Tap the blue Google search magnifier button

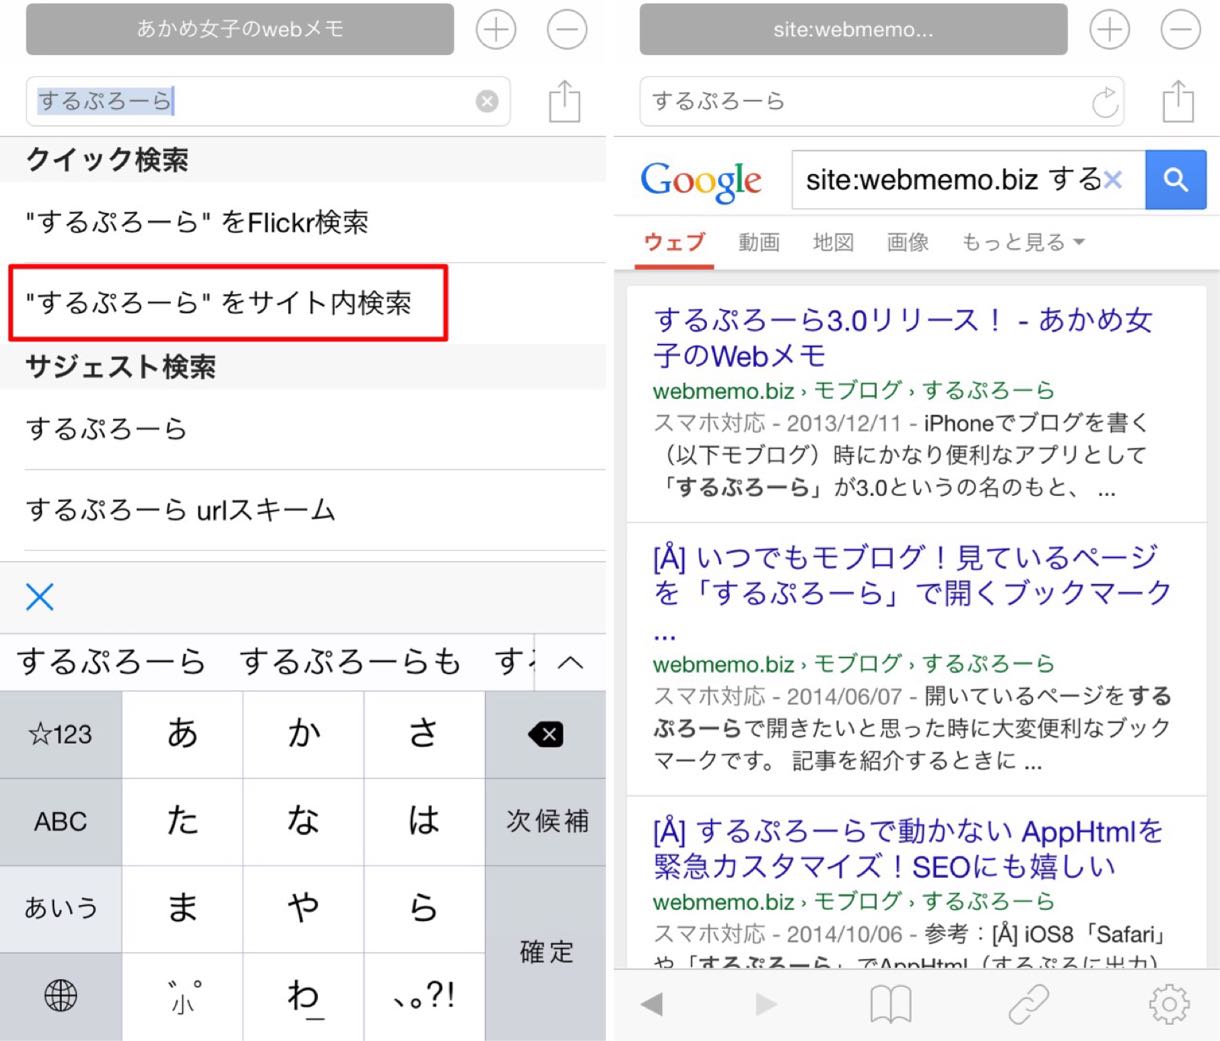pos(1176,180)
